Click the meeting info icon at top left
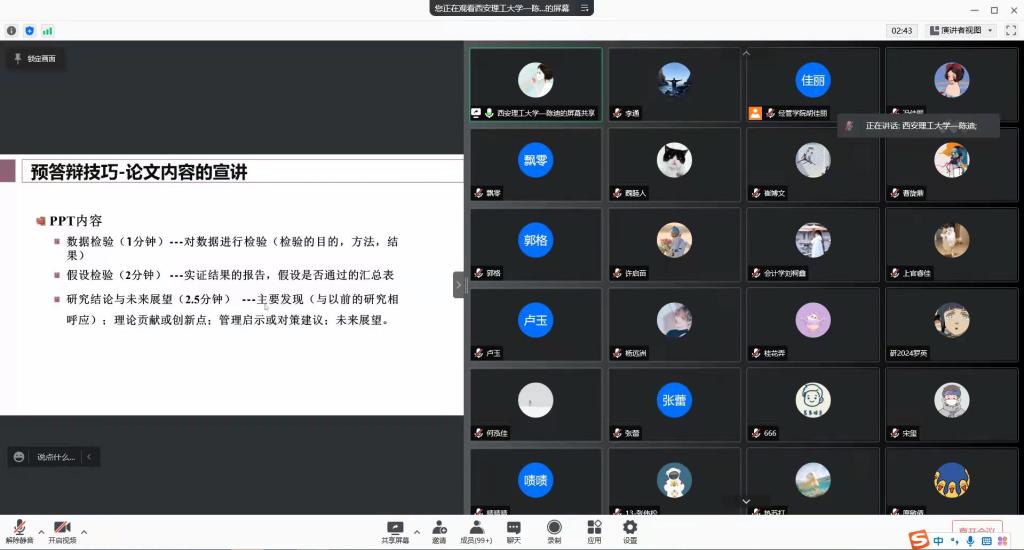The image size is (1024, 550). click(x=11, y=31)
